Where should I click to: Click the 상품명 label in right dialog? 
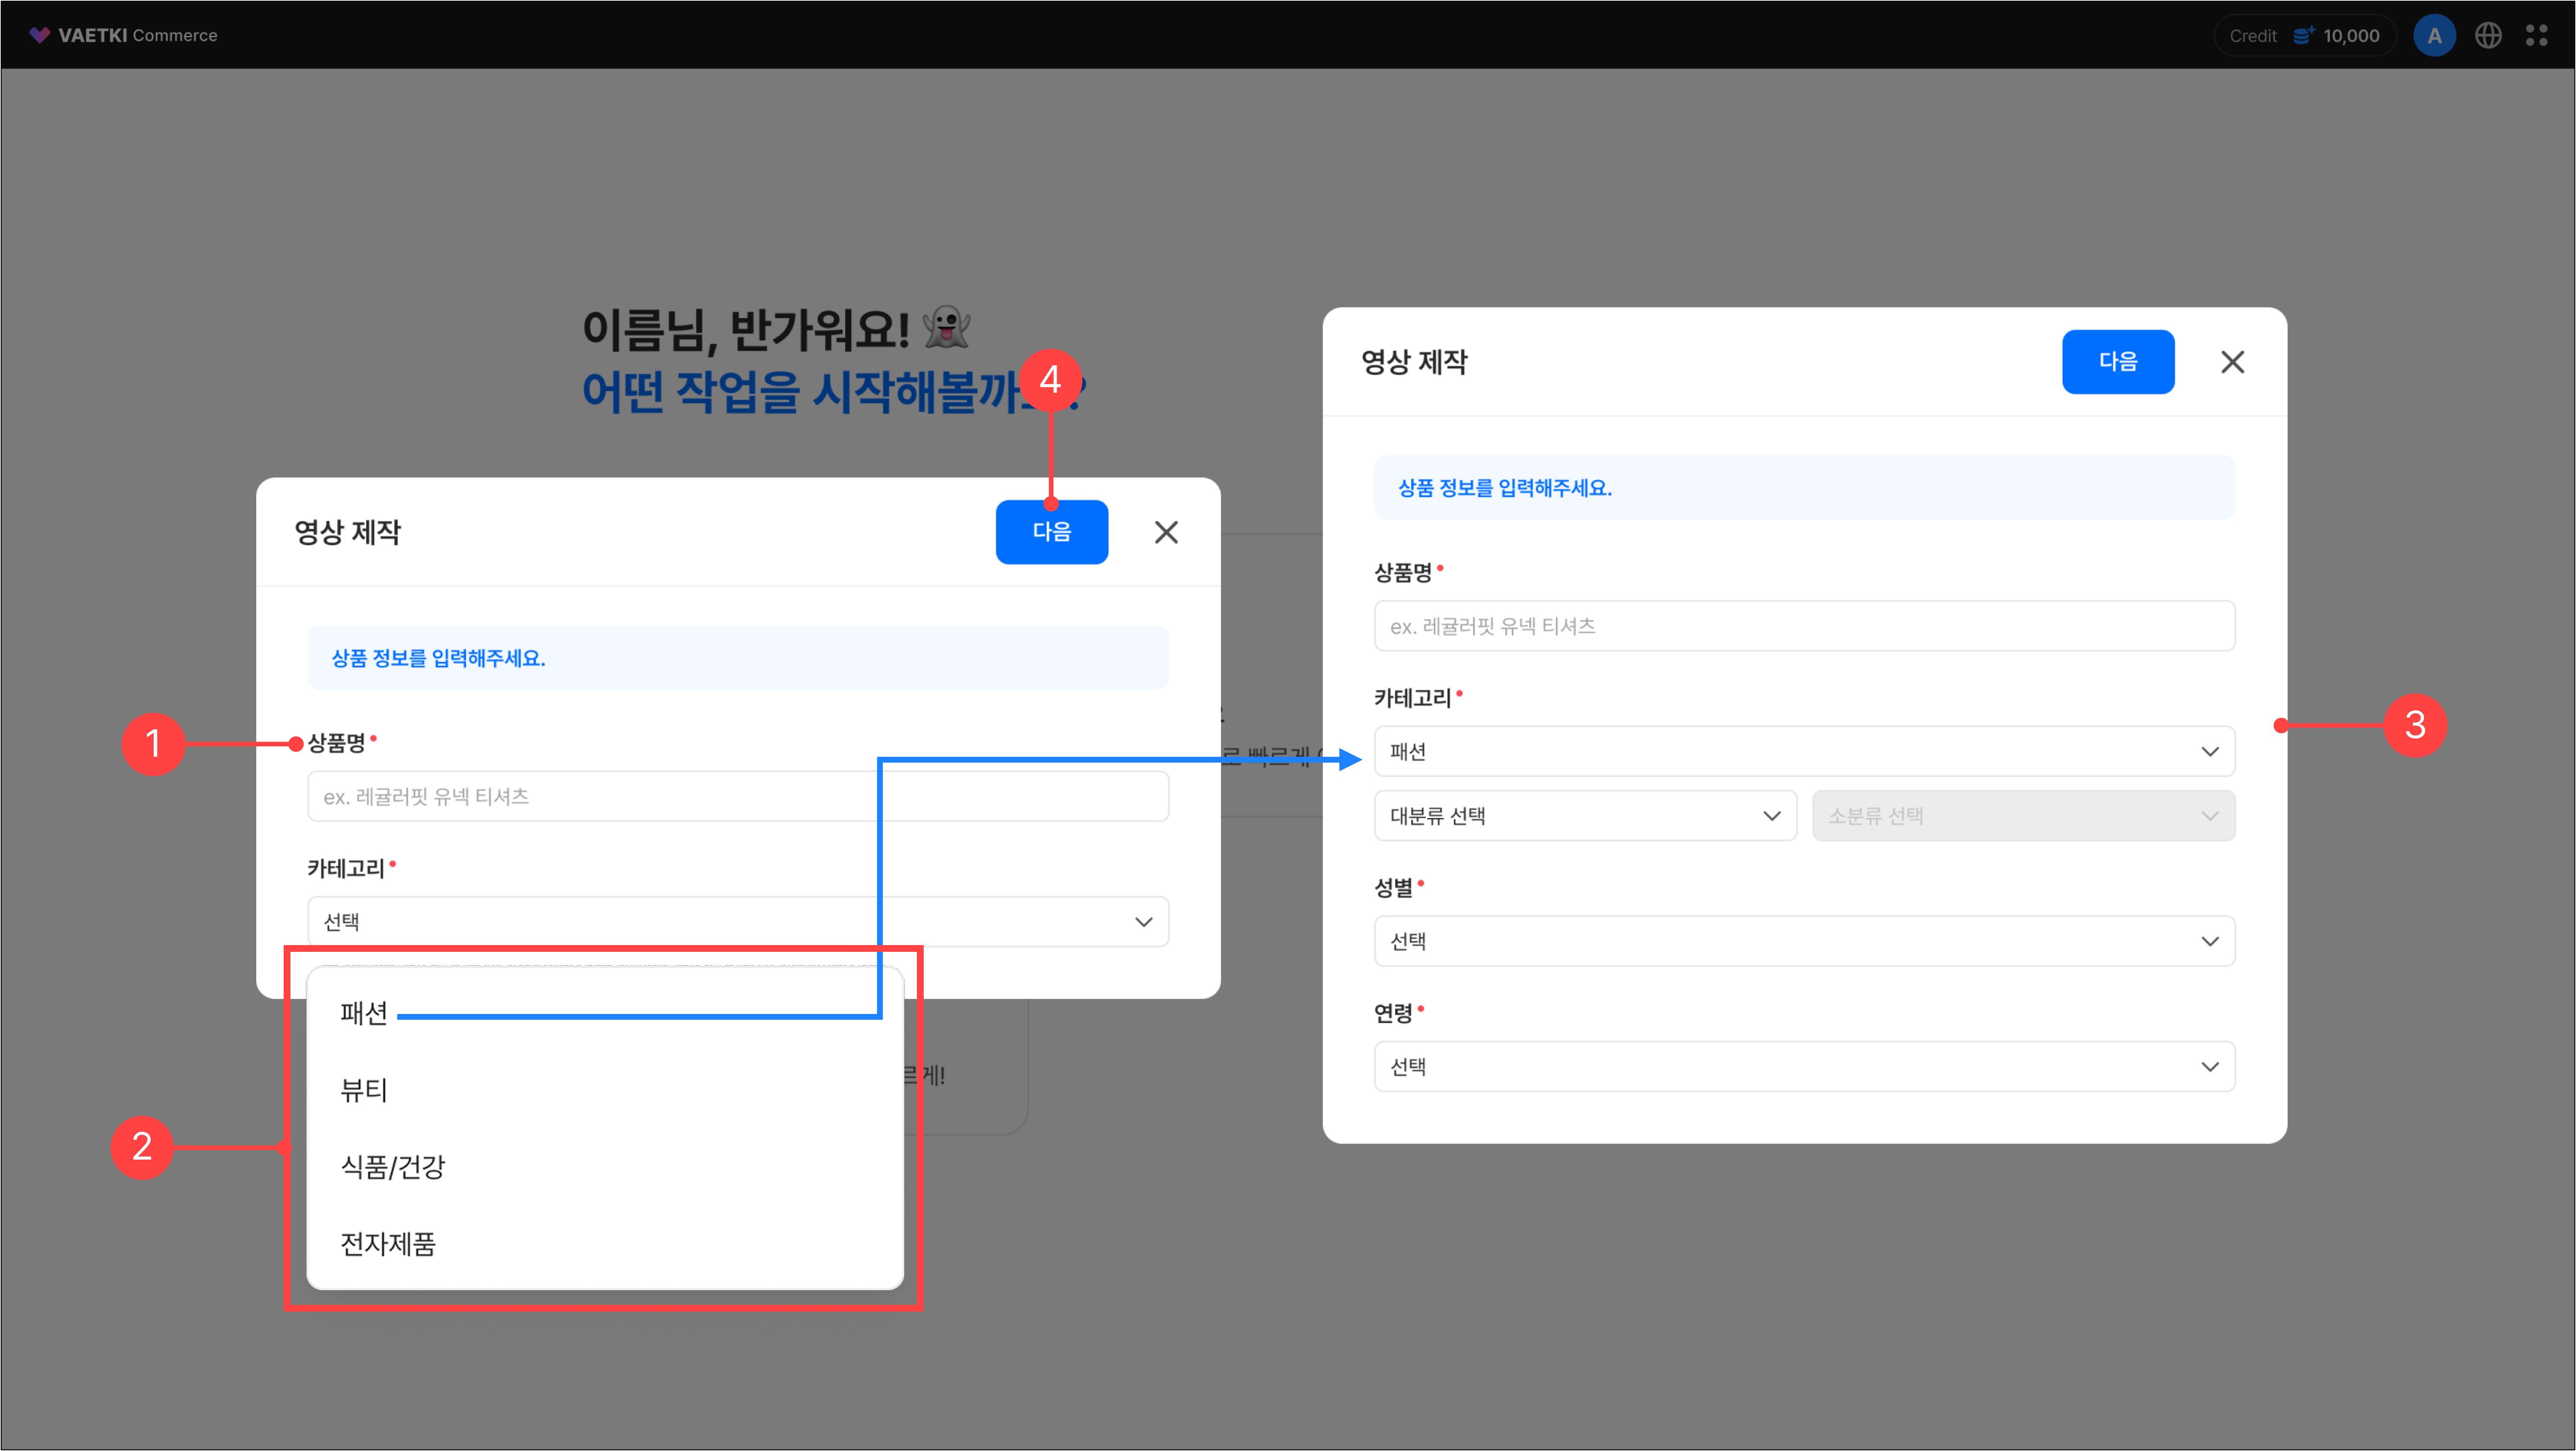[x=1403, y=573]
